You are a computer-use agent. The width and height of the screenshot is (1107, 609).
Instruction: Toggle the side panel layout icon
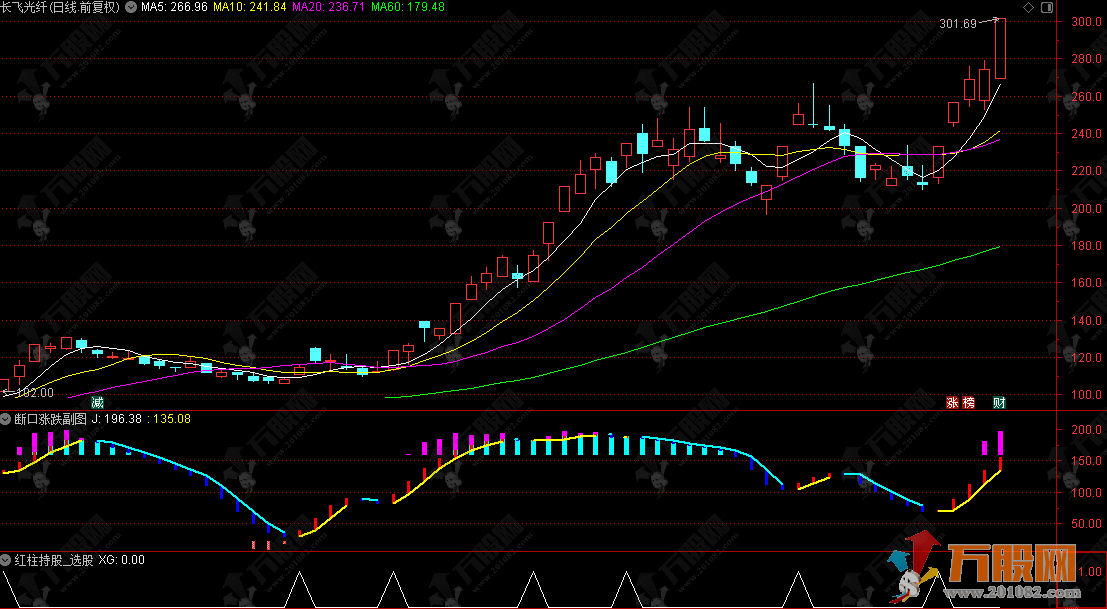(1046, 7)
